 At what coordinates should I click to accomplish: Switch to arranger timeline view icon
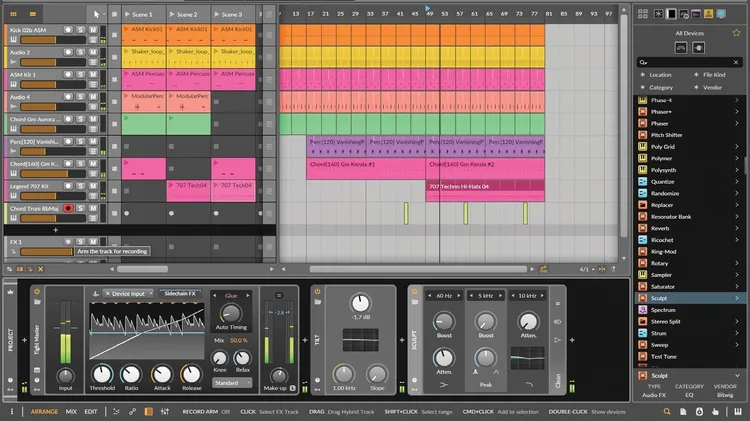coord(33,14)
